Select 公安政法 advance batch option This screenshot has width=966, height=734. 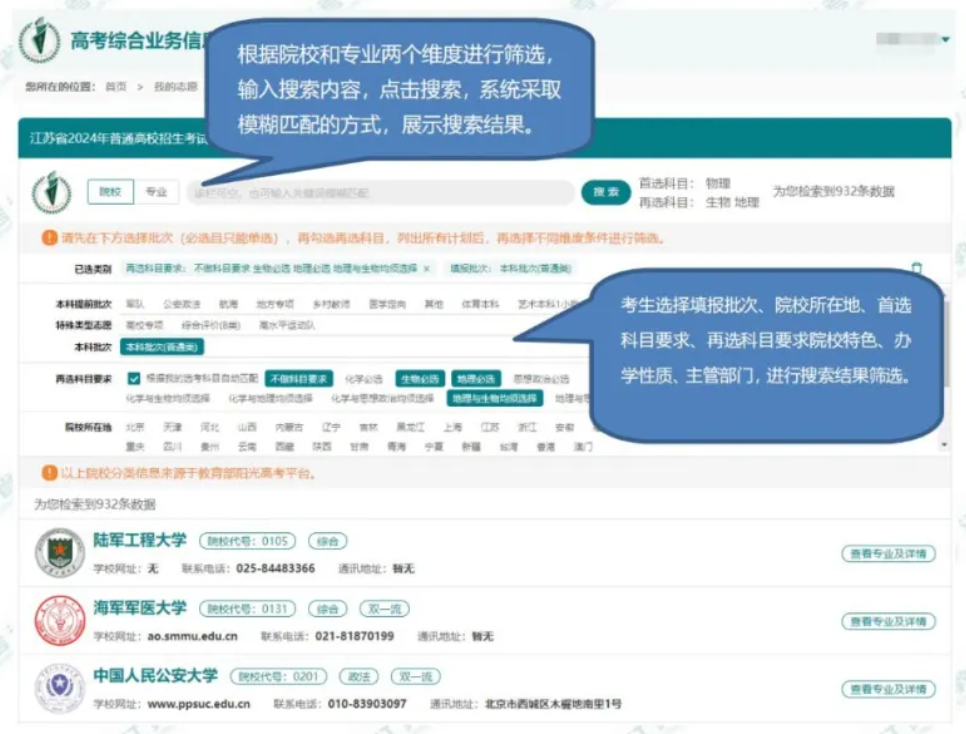click(x=182, y=304)
